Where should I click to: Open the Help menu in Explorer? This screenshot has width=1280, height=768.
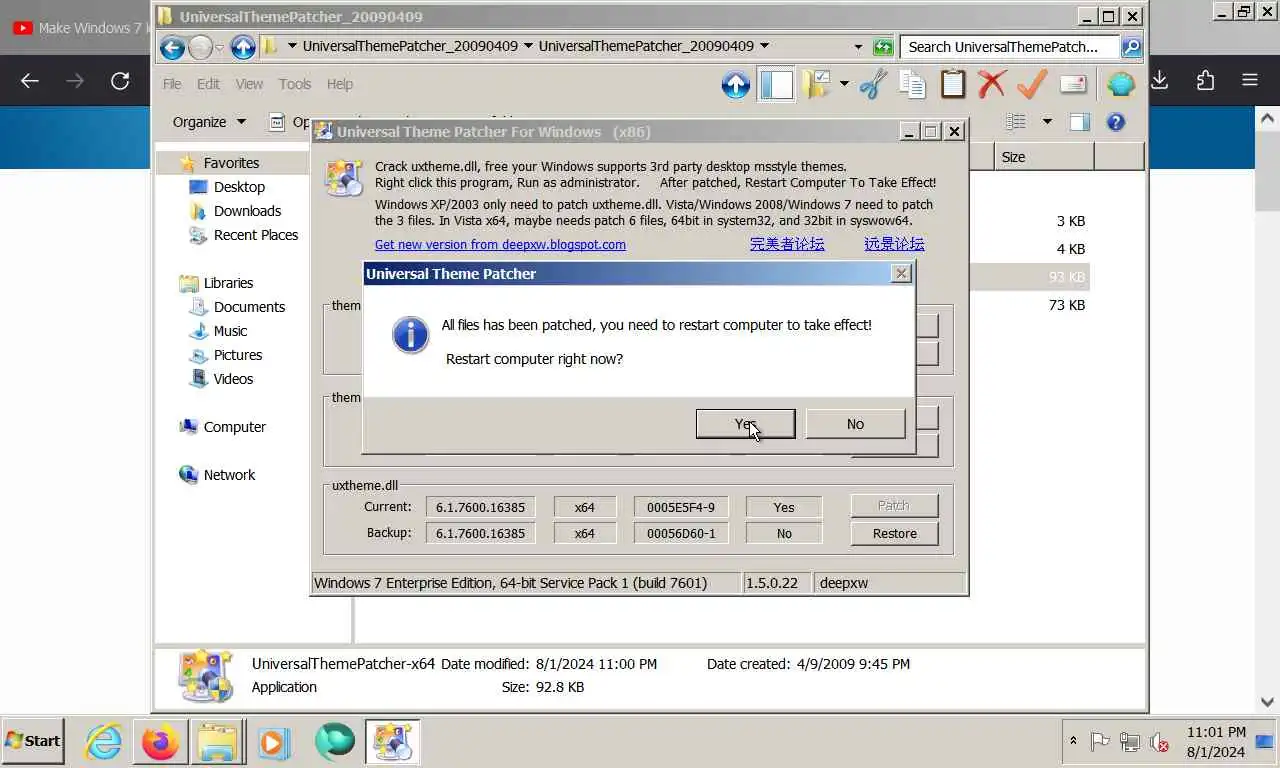tap(340, 84)
